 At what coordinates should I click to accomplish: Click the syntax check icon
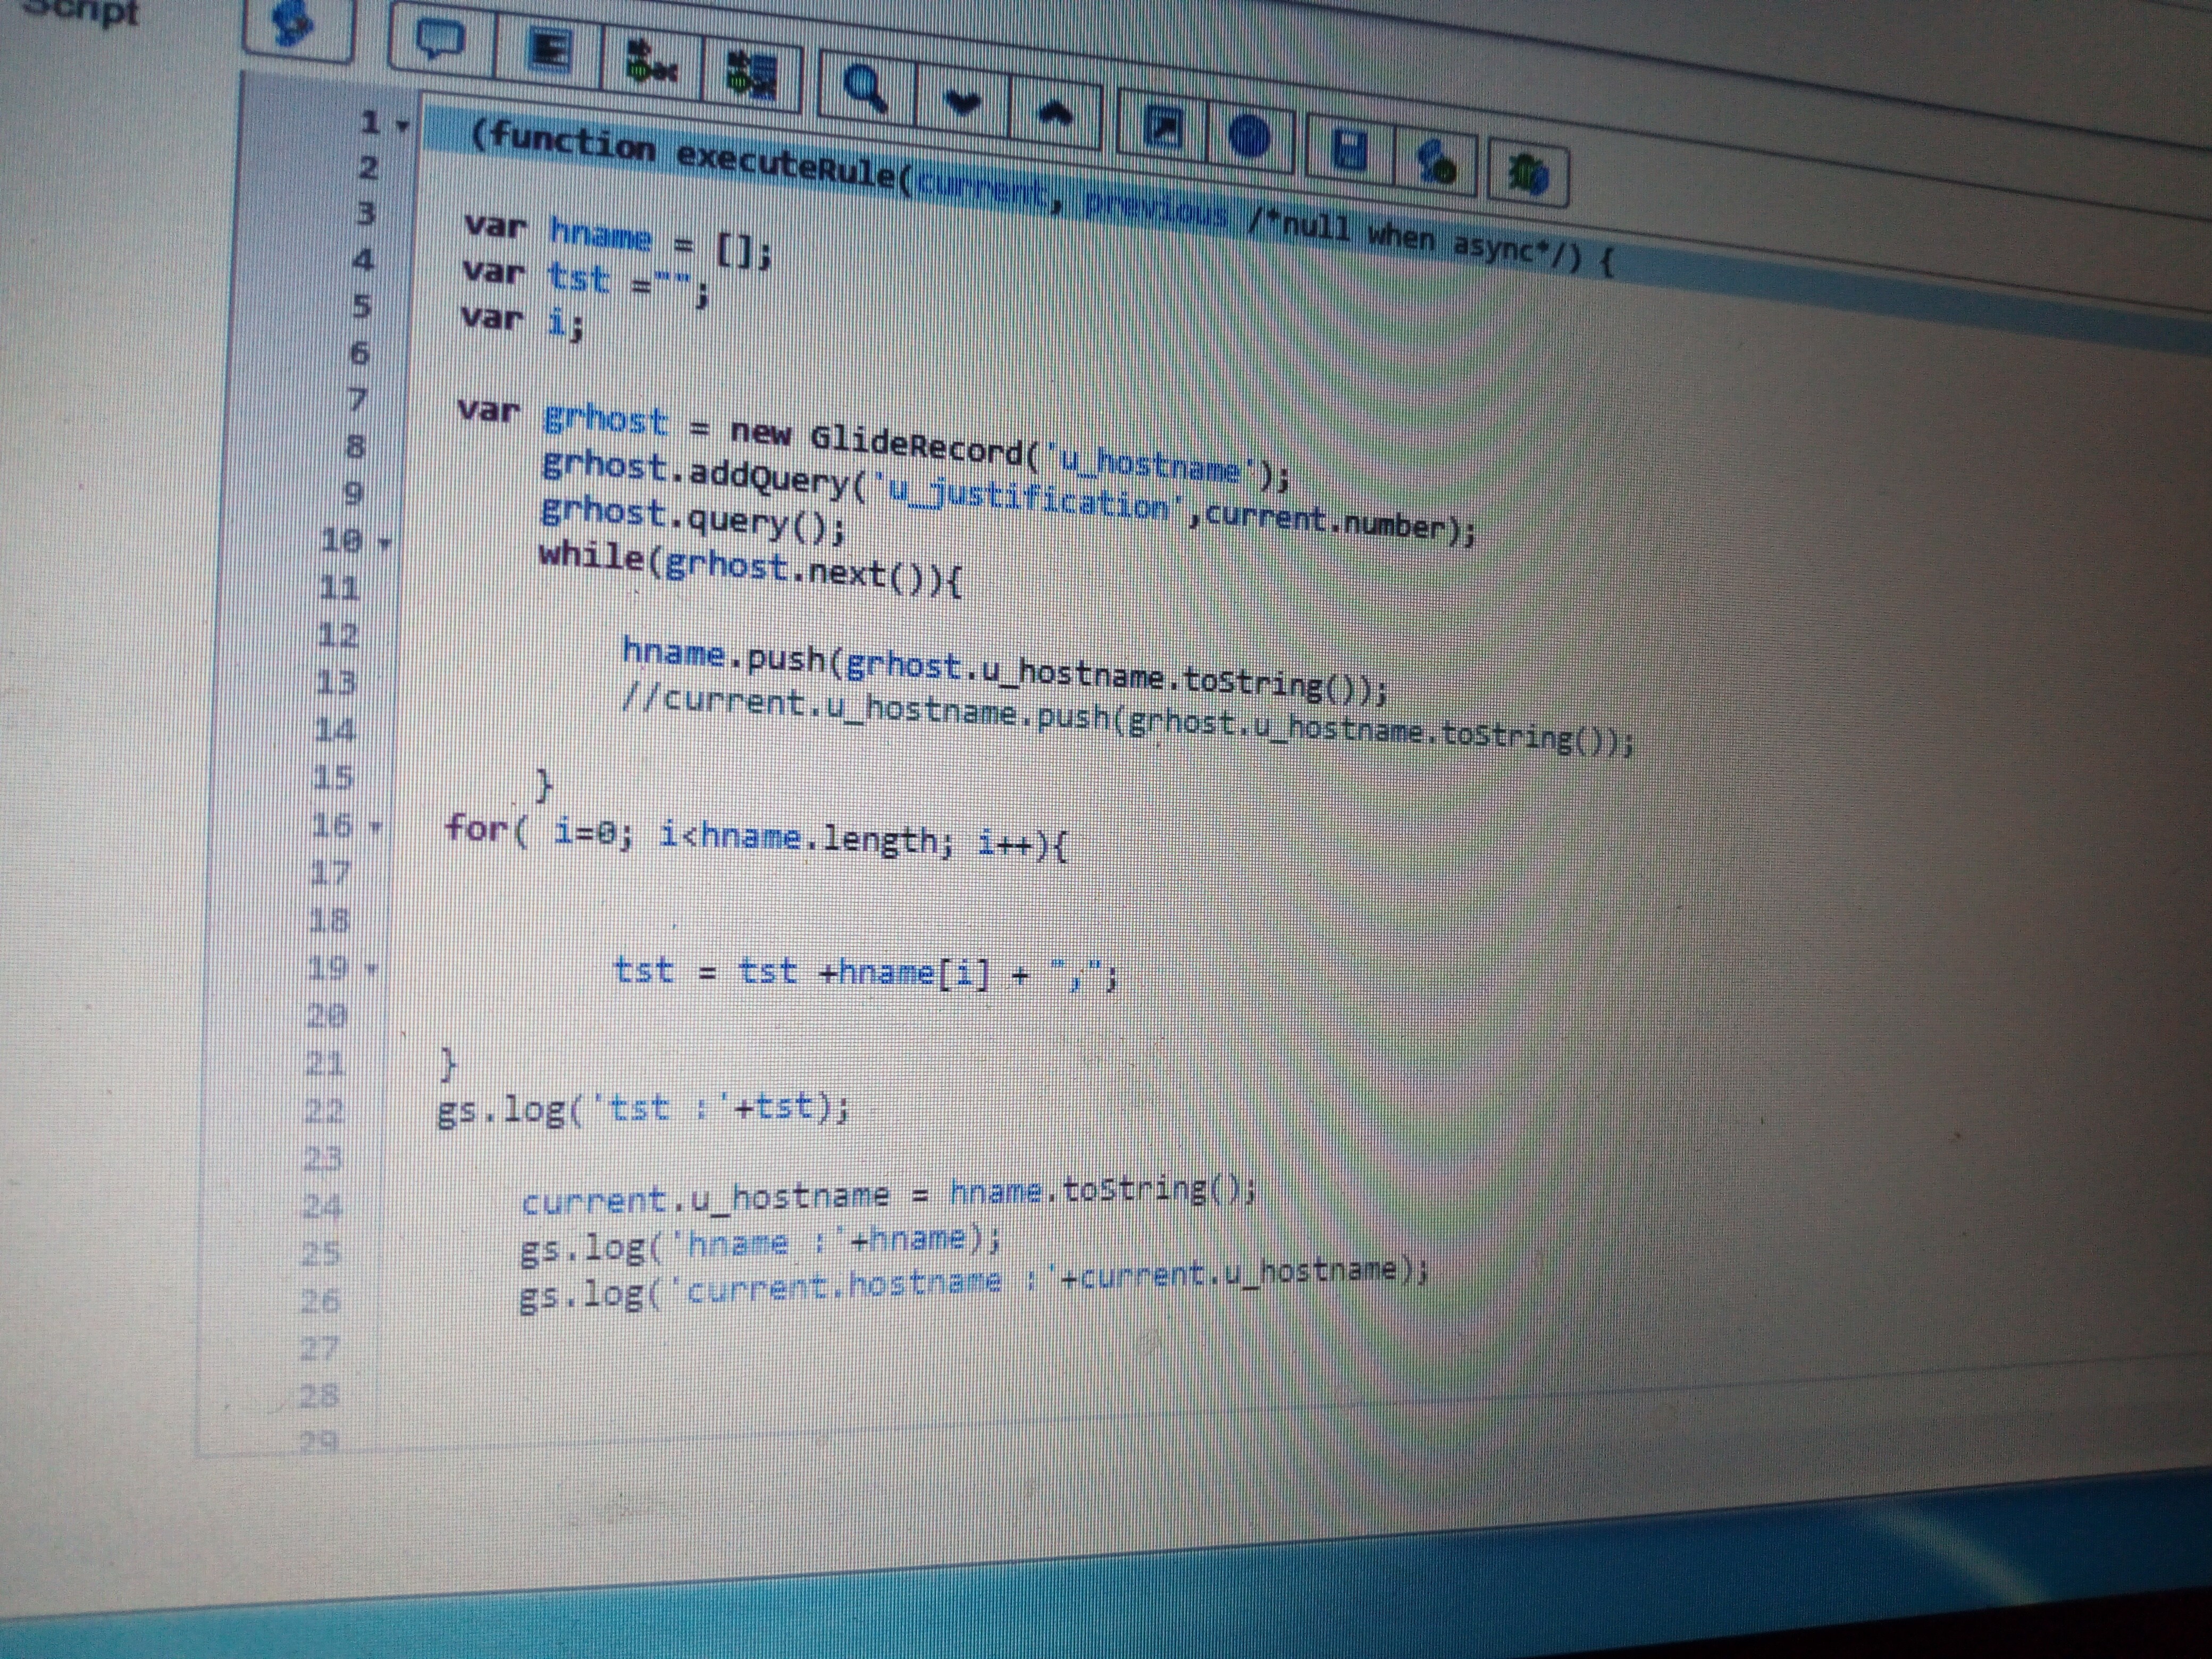[1437, 163]
